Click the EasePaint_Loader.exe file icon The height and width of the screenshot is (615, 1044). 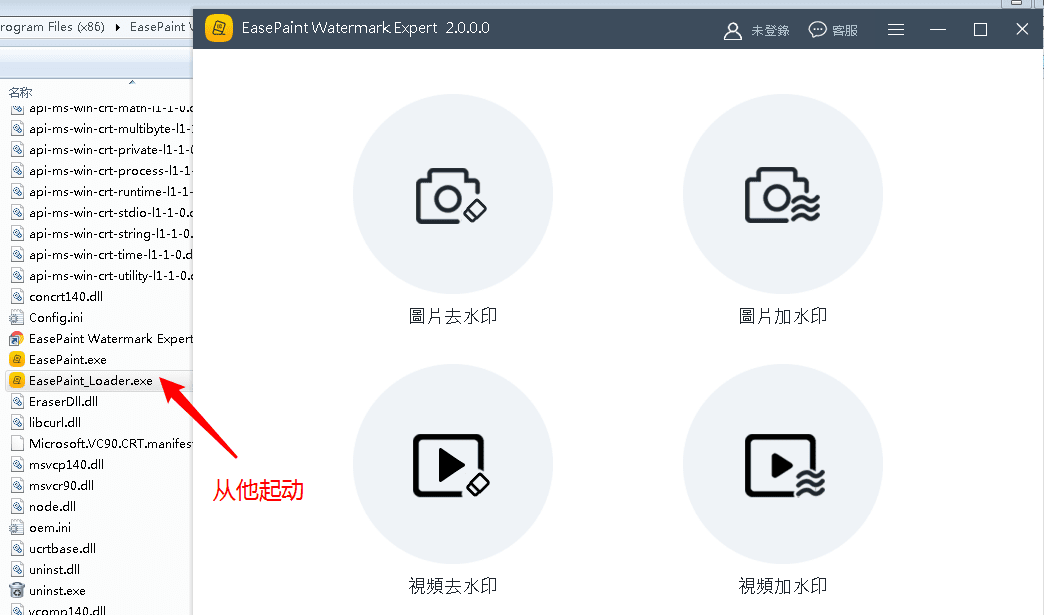click(17, 381)
